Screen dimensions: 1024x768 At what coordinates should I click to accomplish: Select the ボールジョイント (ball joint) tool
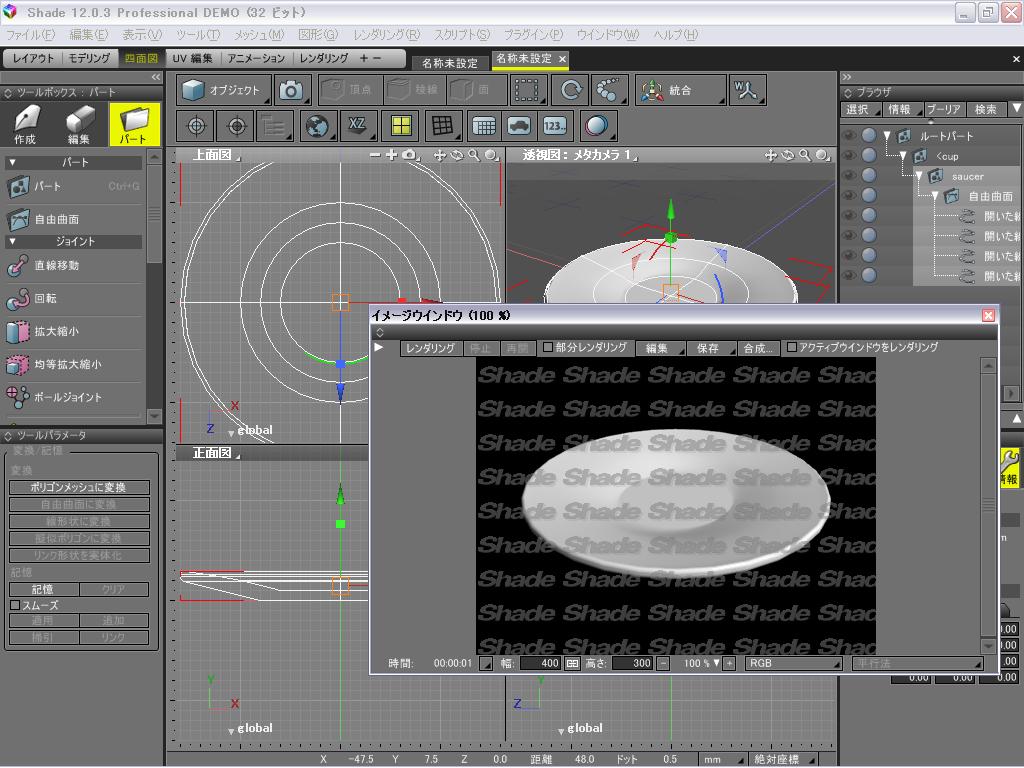pyautogui.click(x=67, y=397)
